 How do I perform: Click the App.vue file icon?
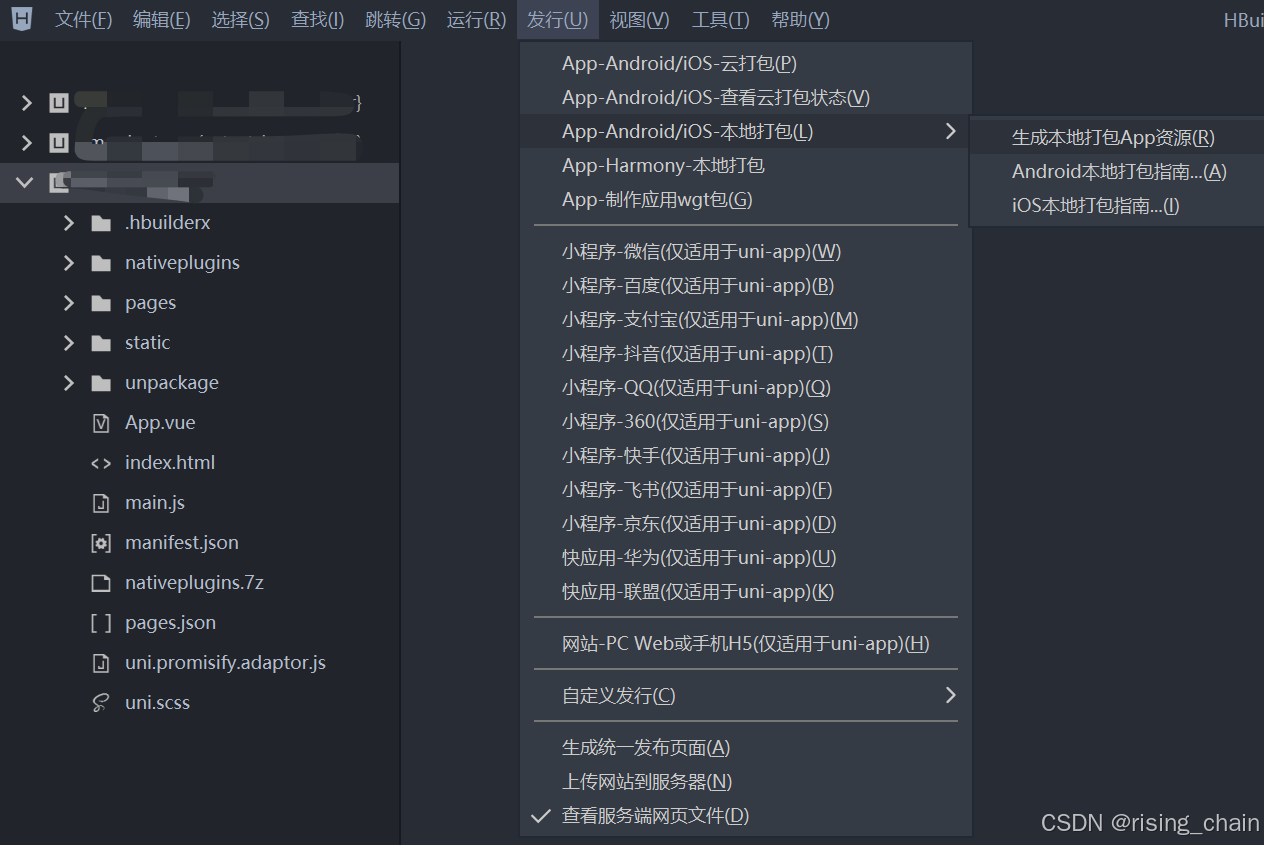(101, 423)
